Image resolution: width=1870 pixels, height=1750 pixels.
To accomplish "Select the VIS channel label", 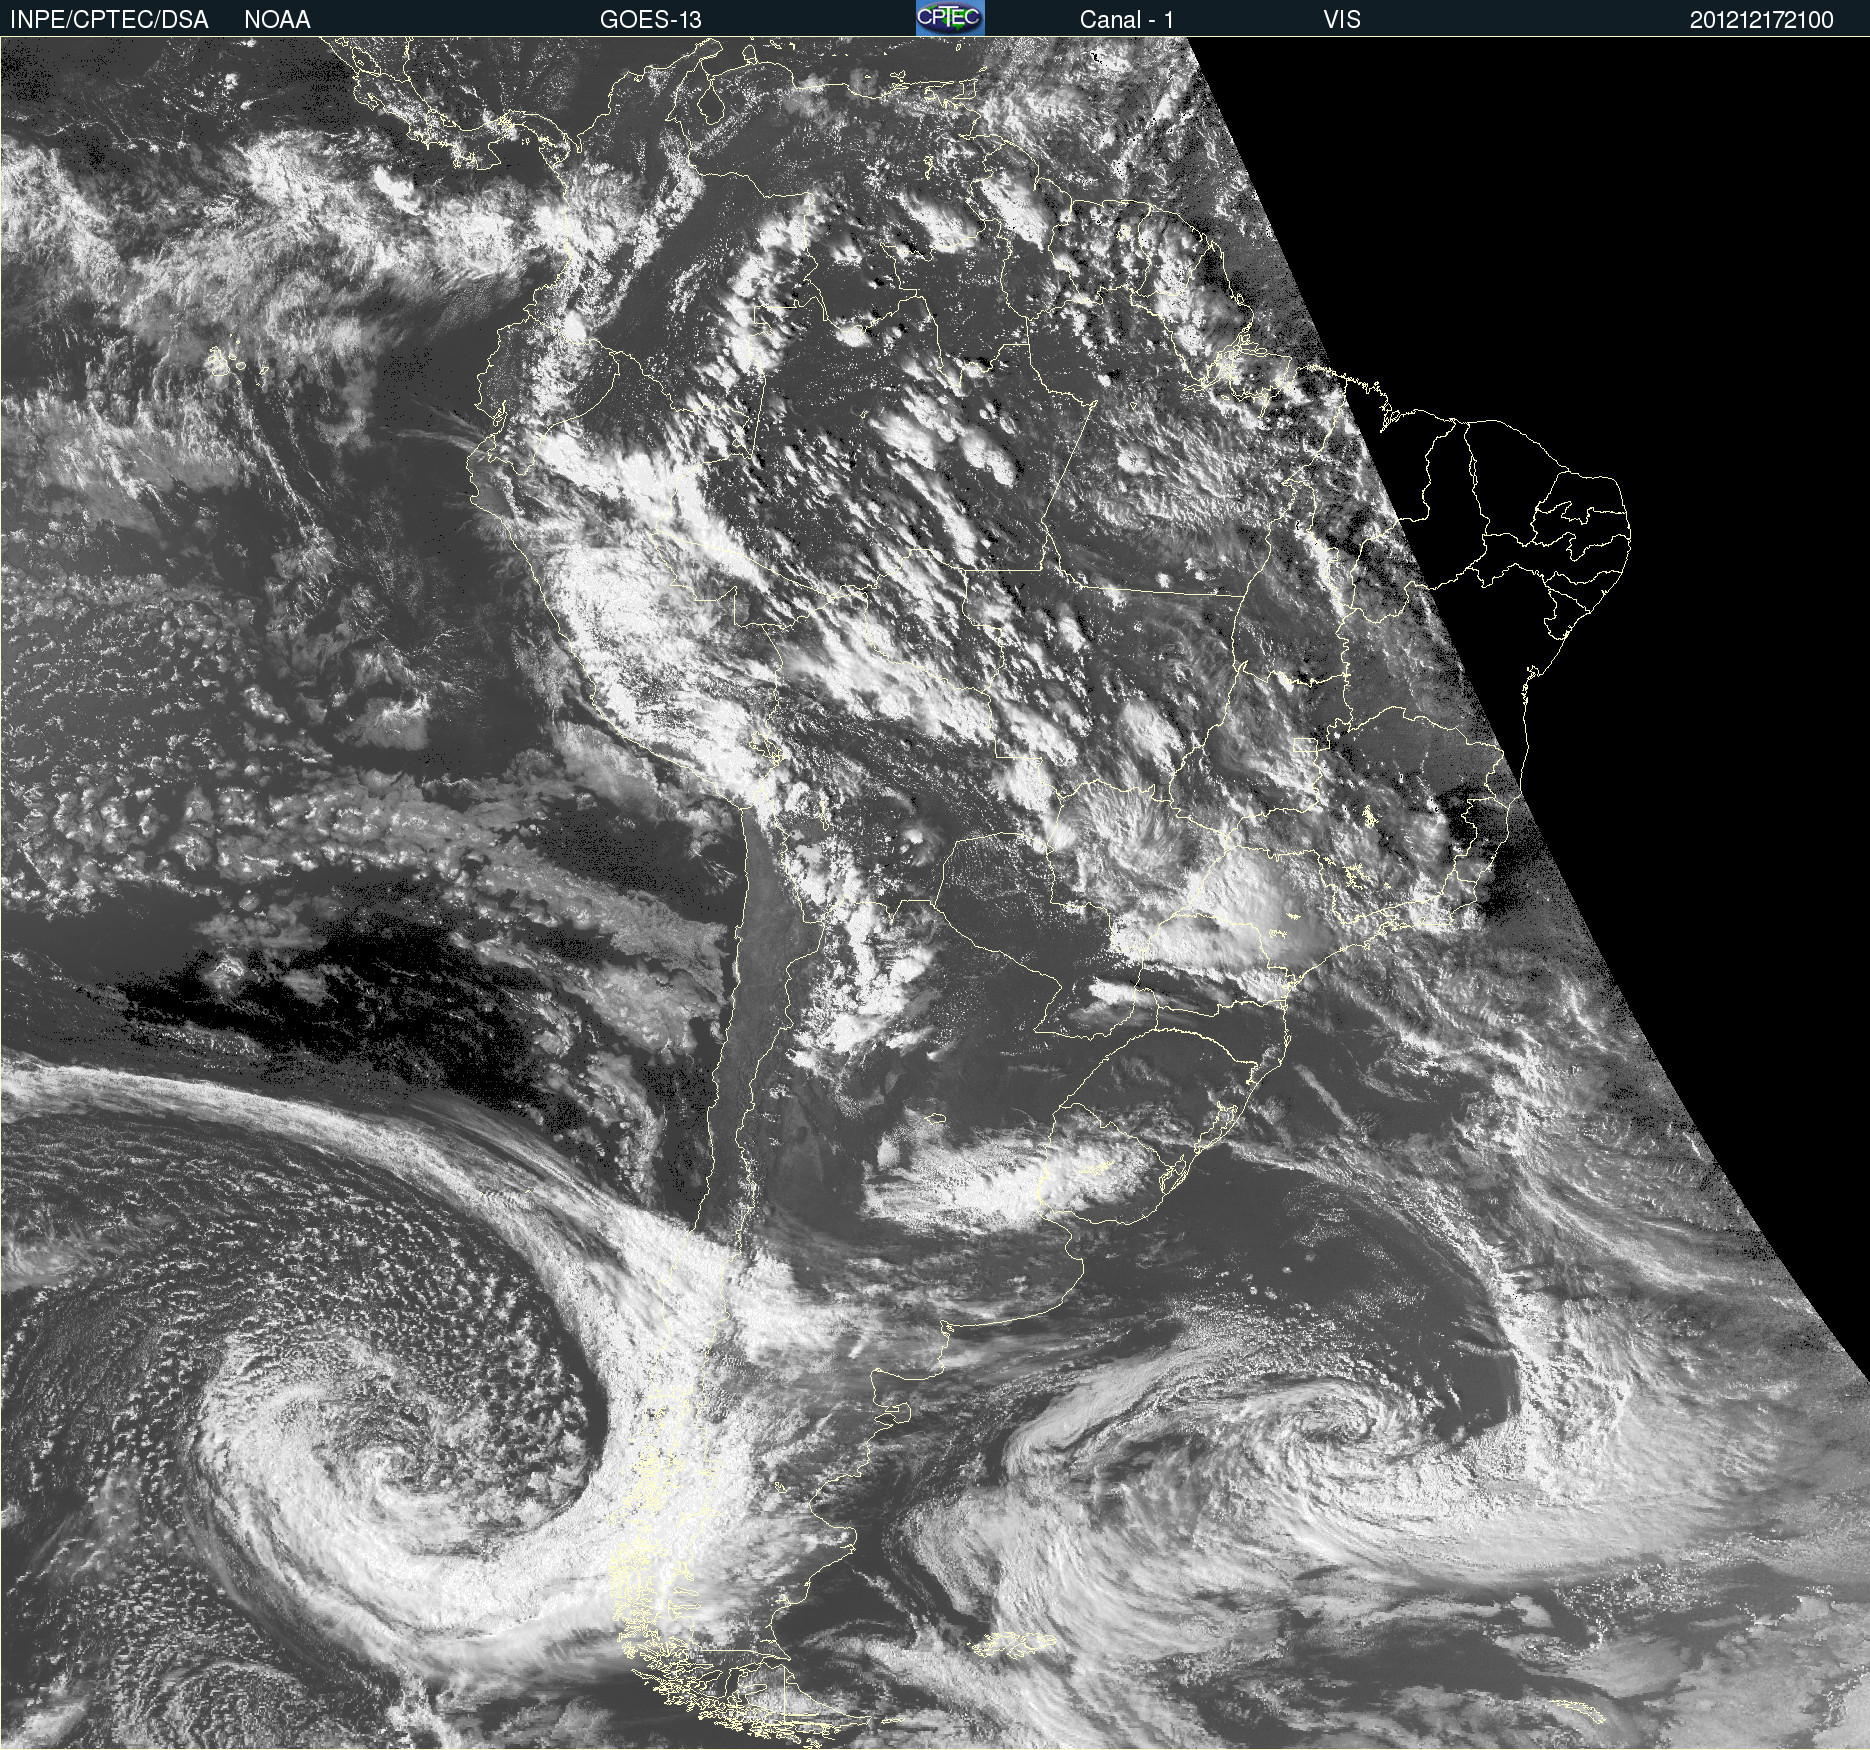I will [x=1342, y=20].
